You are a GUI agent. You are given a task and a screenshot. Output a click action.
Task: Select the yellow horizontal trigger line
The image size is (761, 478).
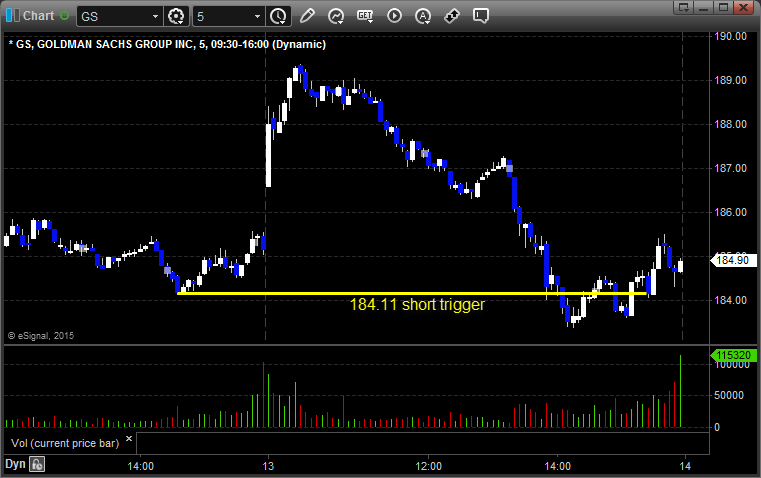click(x=412, y=293)
